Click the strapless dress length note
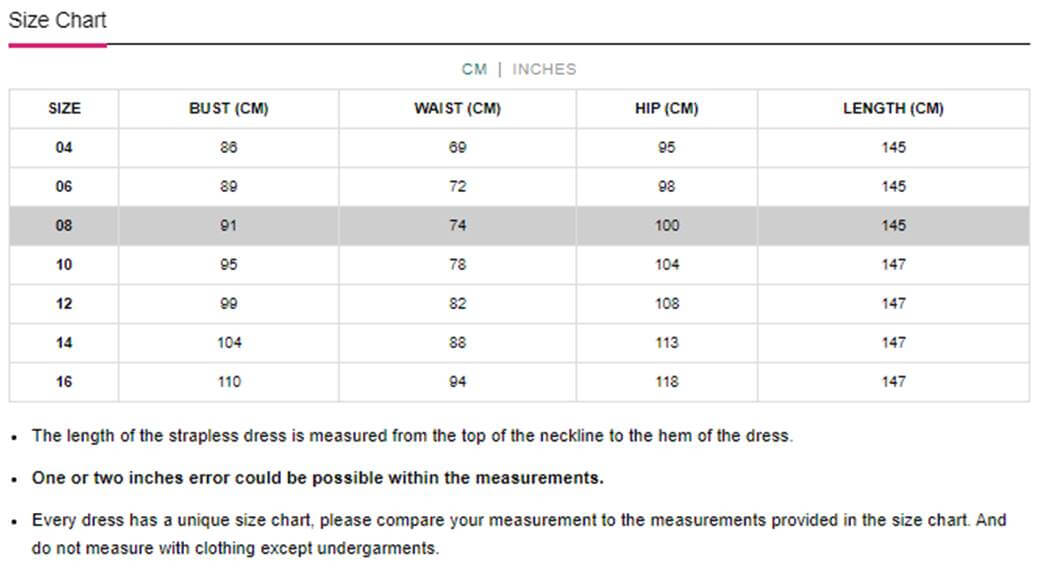1045x578 pixels. (413, 436)
